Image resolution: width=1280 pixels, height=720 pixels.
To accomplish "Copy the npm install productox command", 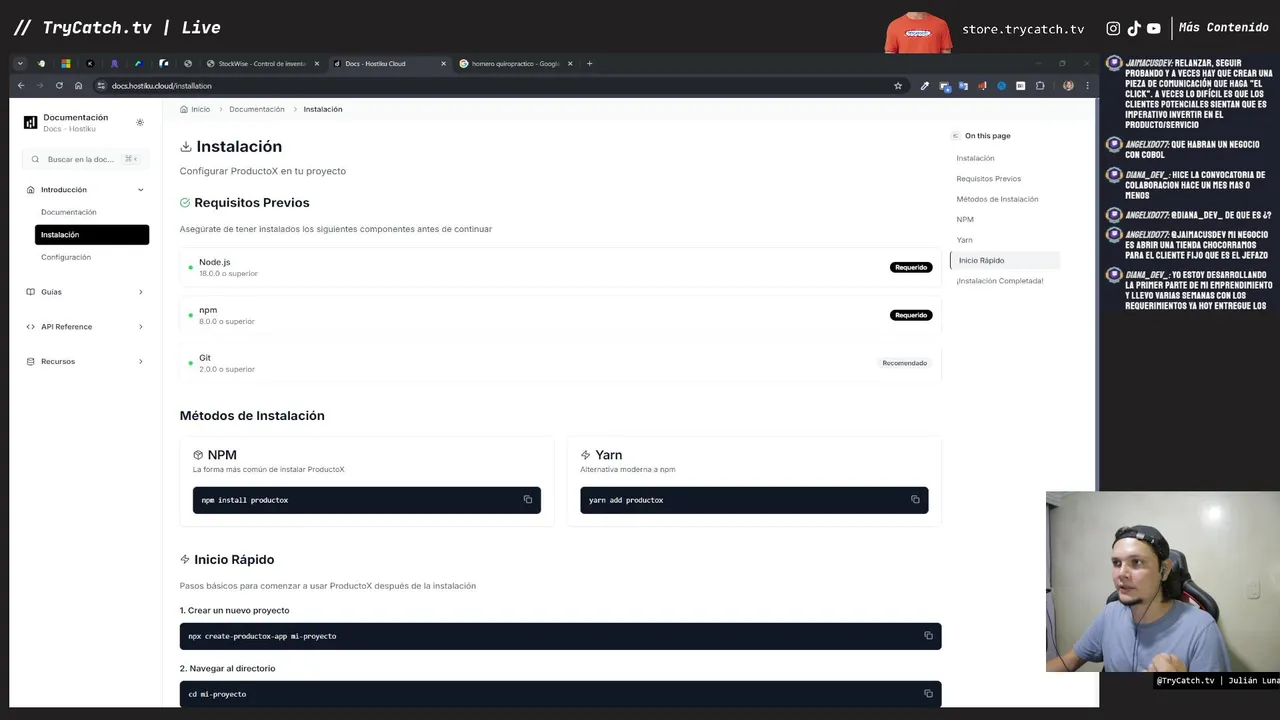I will [528, 500].
